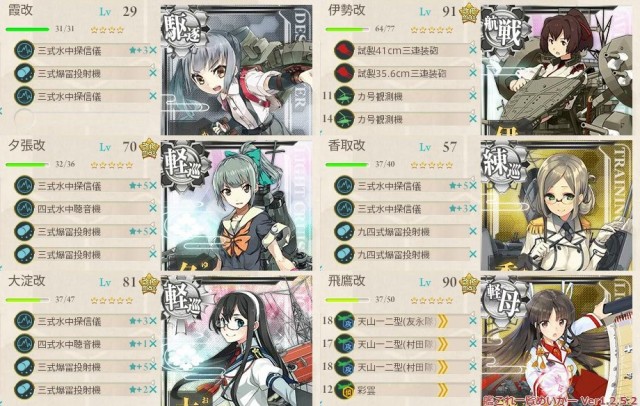Open the 香取改 training cruiser card image

coord(557,205)
